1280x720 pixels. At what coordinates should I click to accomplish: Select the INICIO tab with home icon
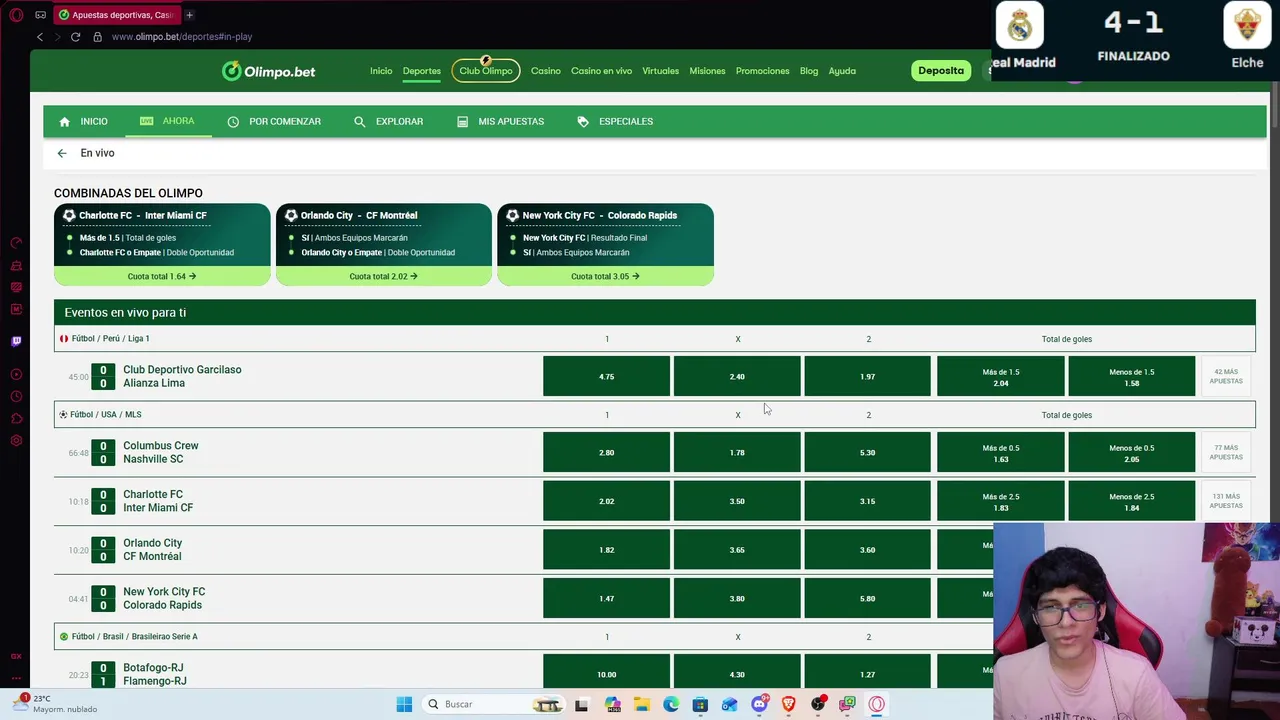pyautogui.click(x=83, y=121)
